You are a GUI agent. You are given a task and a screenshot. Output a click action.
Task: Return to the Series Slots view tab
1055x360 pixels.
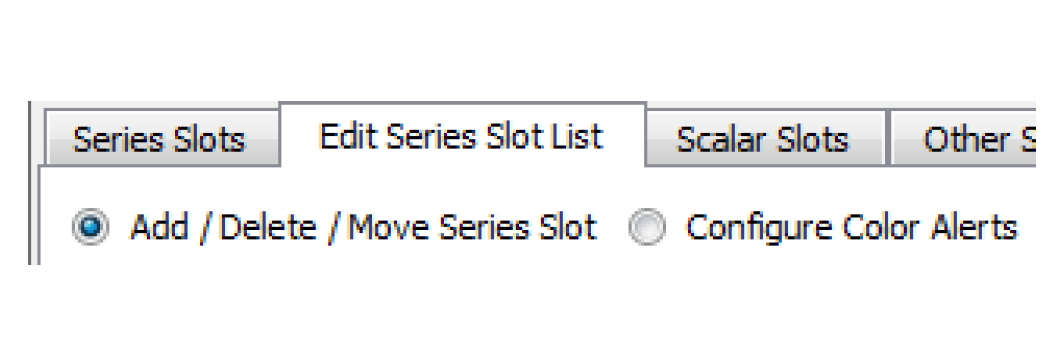161,139
